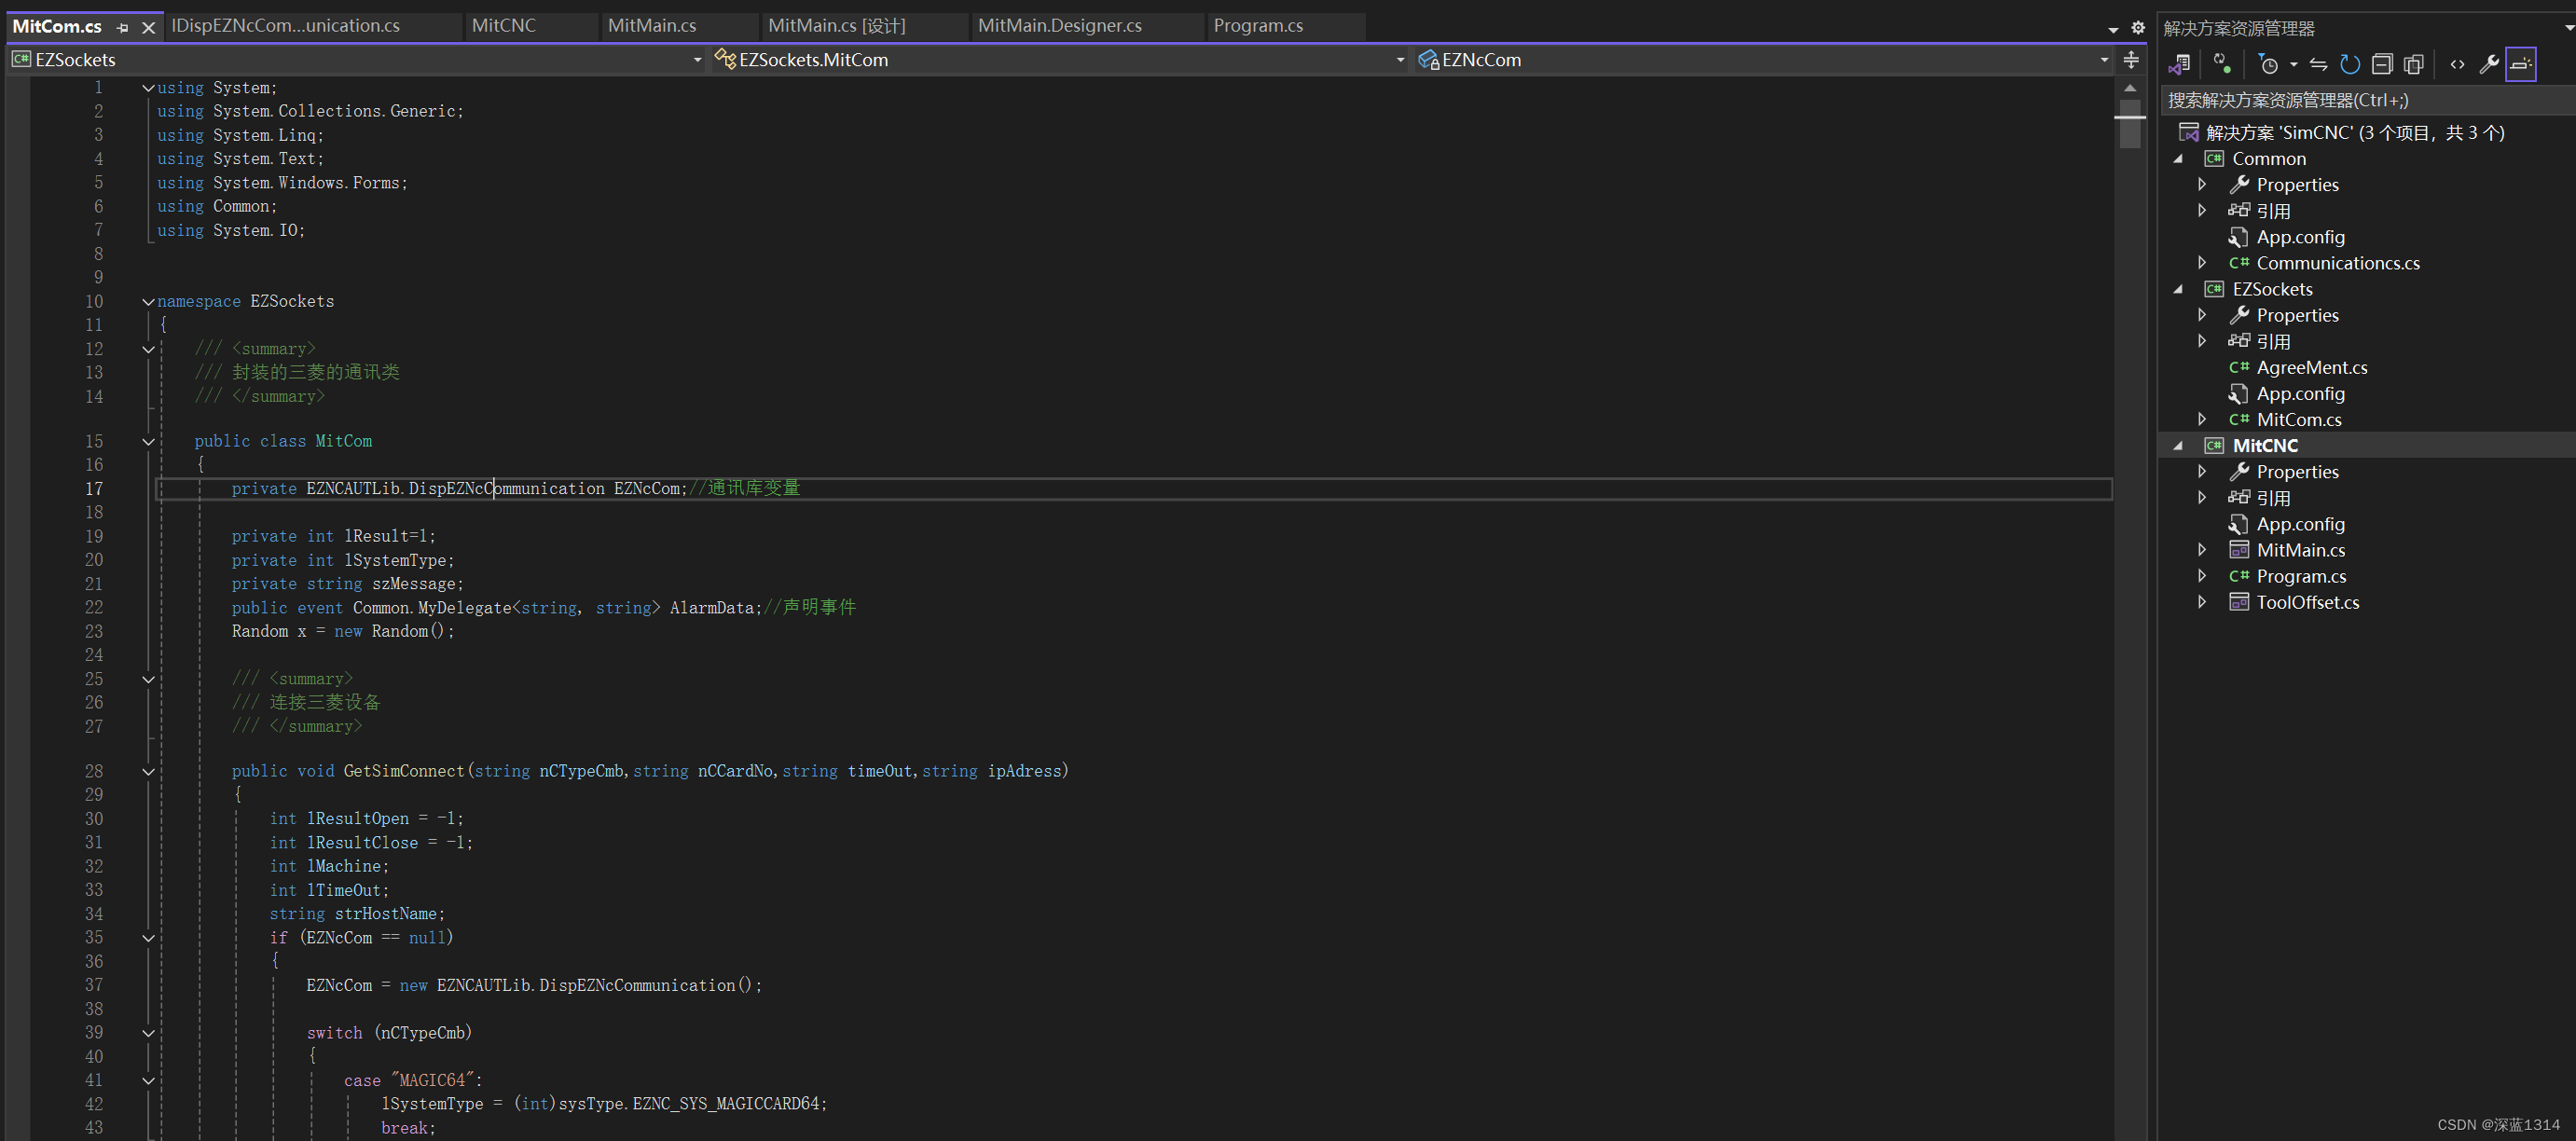The width and height of the screenshot is (2576, 1141).
Task: Click the vertical scrollbar thumb of the editor
Action: click(2130, 122)
